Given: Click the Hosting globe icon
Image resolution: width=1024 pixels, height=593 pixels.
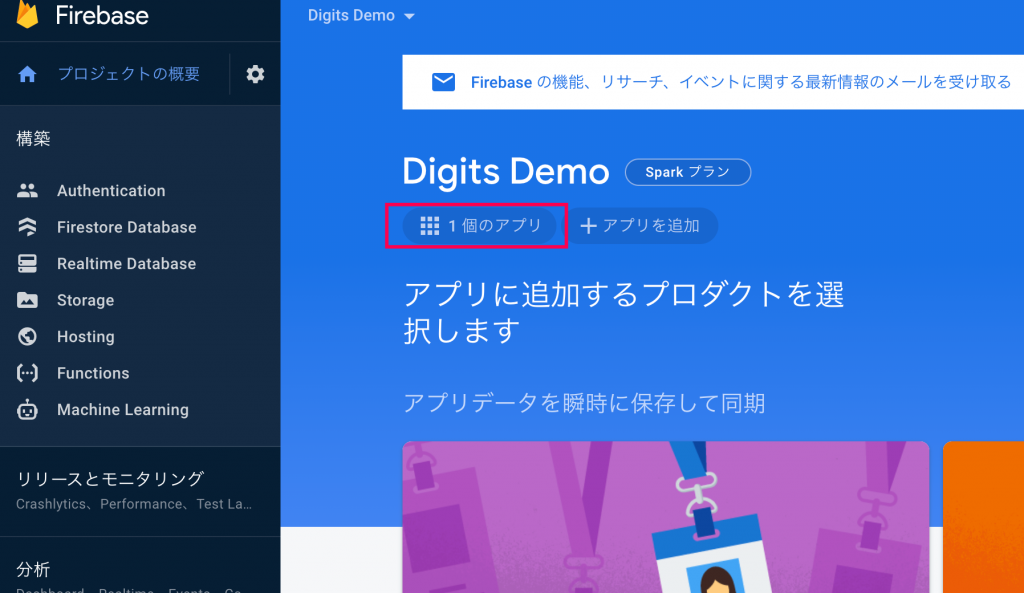Looking at the screenshot, I should point(27,336).
